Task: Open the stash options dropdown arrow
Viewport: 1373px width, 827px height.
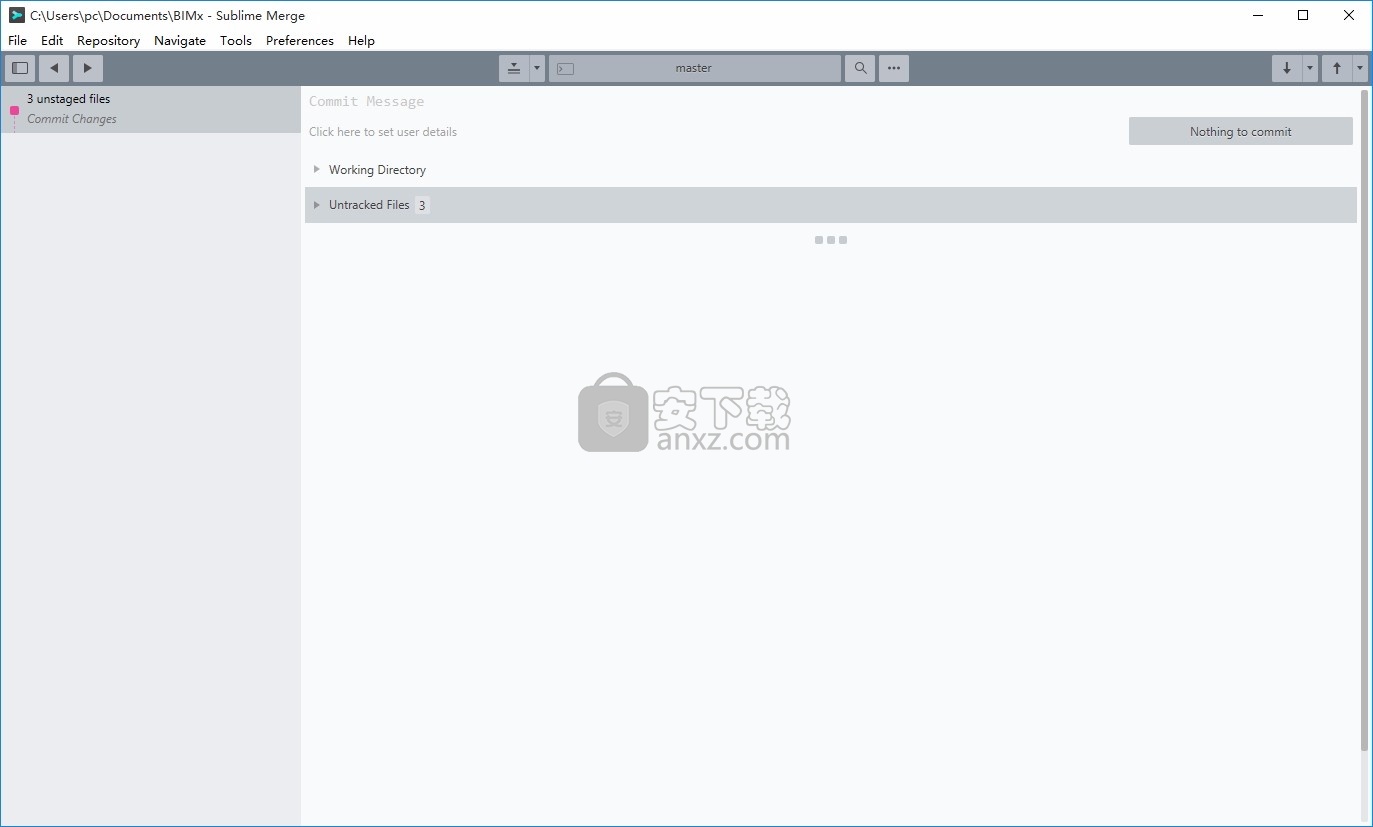Action: (537, 68)
